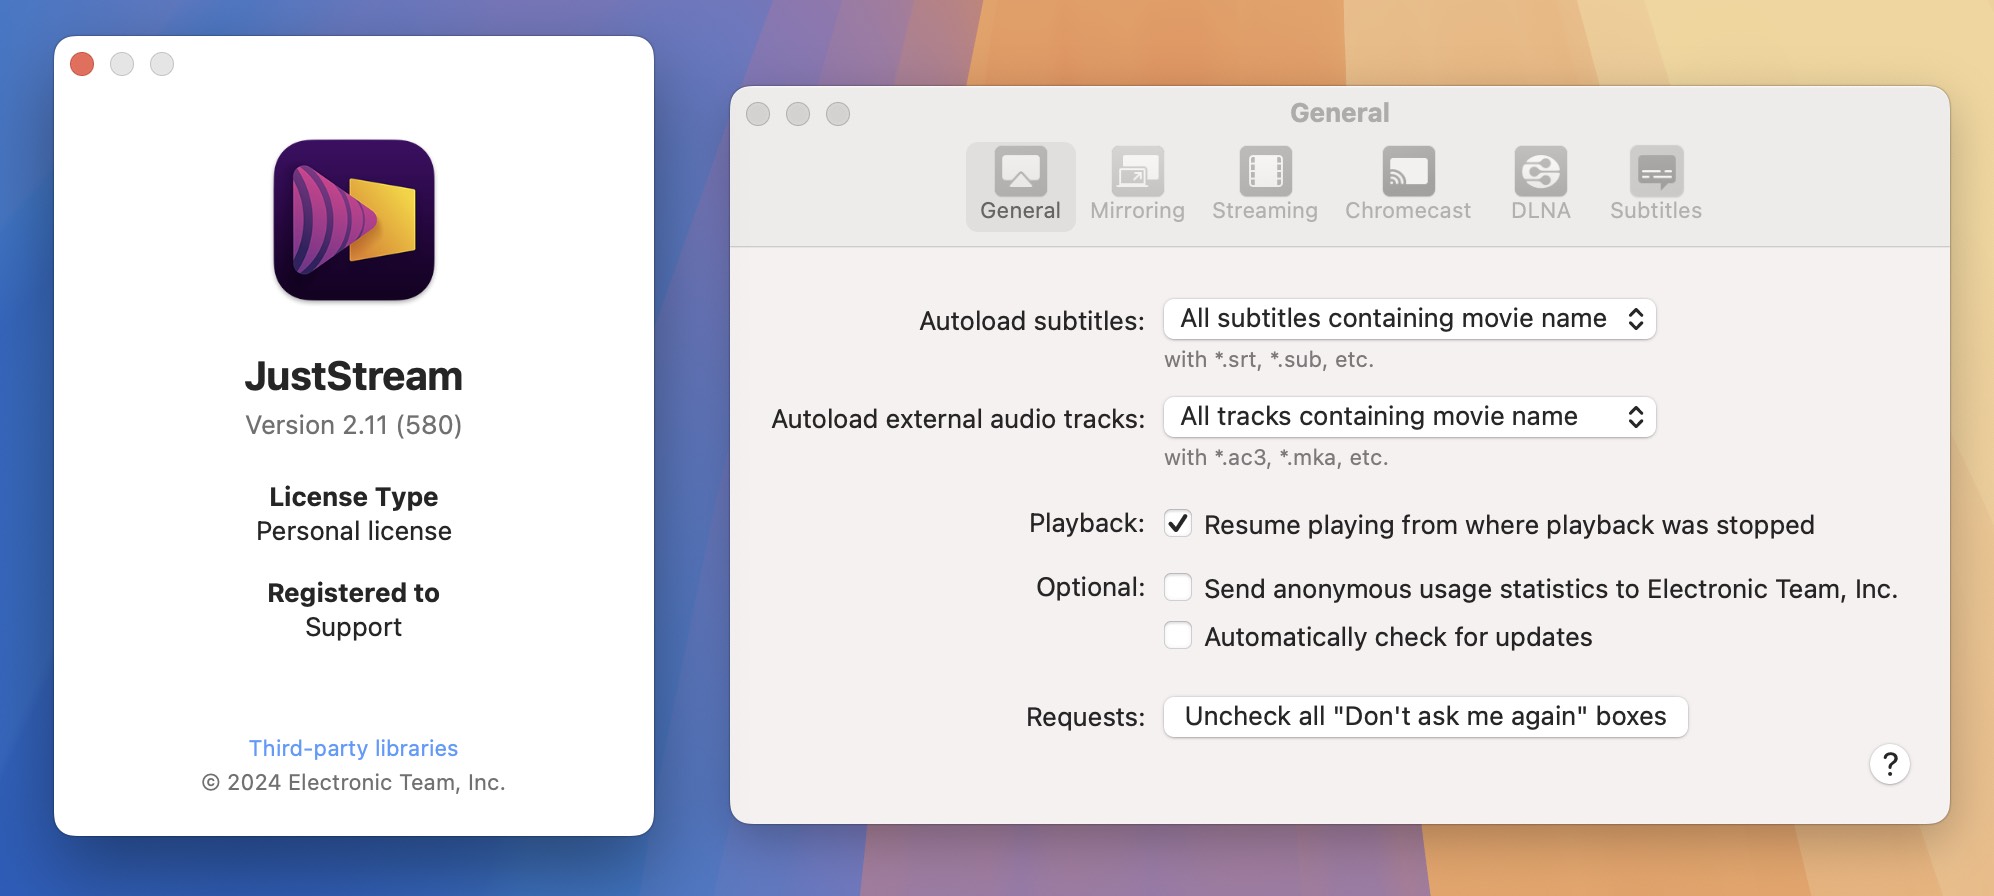Image resolution: width=1994 pixels, height=896 pixels.
Task: Click the Version 2.11 (580) text
Action: (354, 425)
